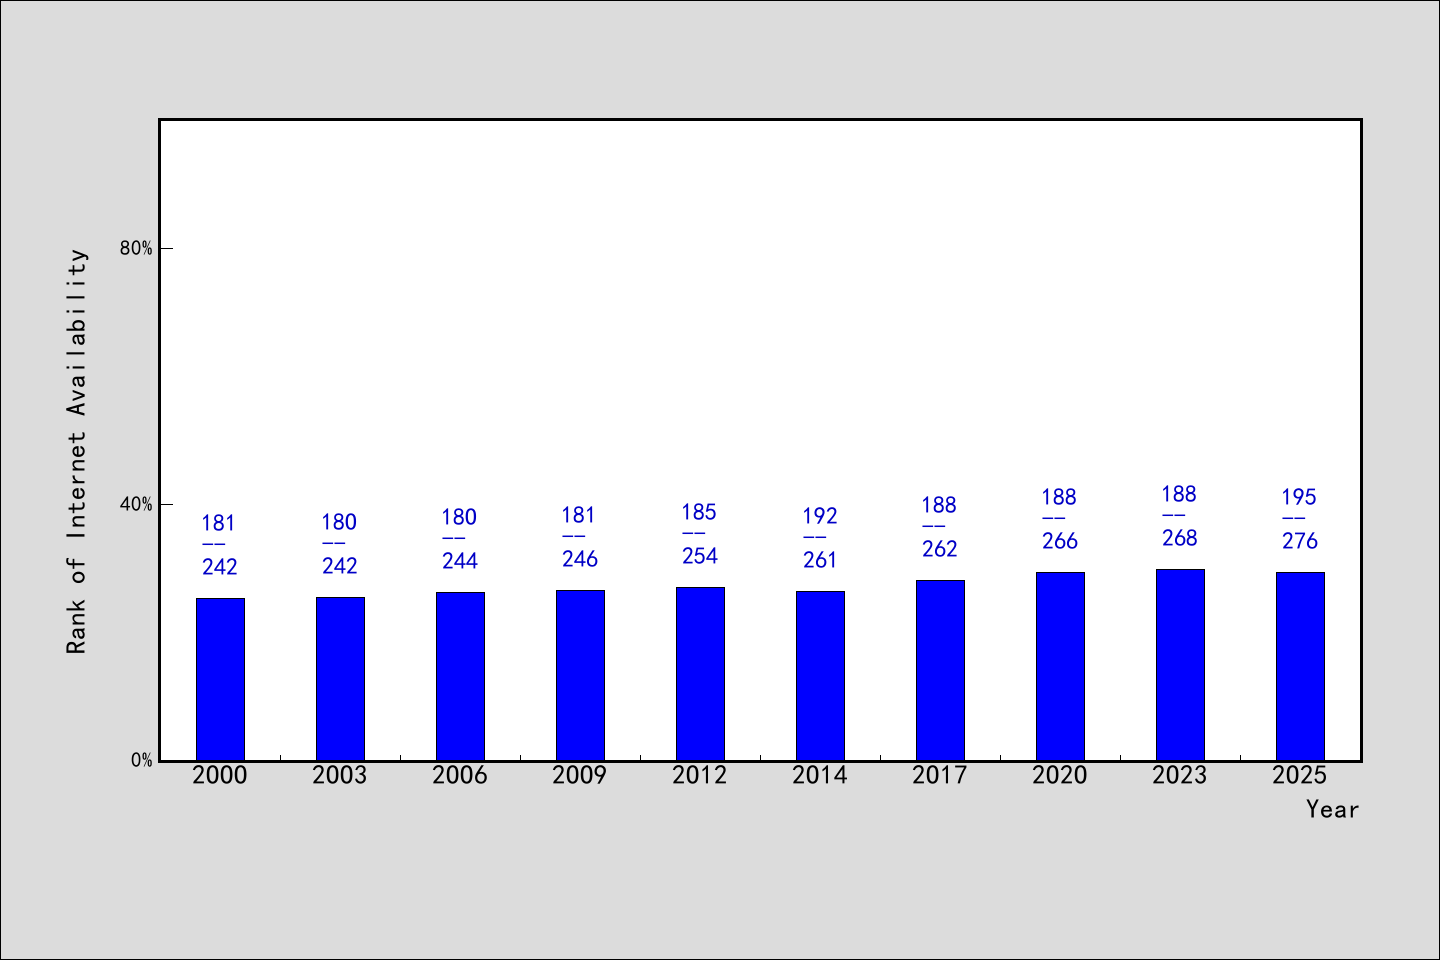The image size is (1440, 960).
Task: Click the value 268 above 2023
Action: (1180, 538)
